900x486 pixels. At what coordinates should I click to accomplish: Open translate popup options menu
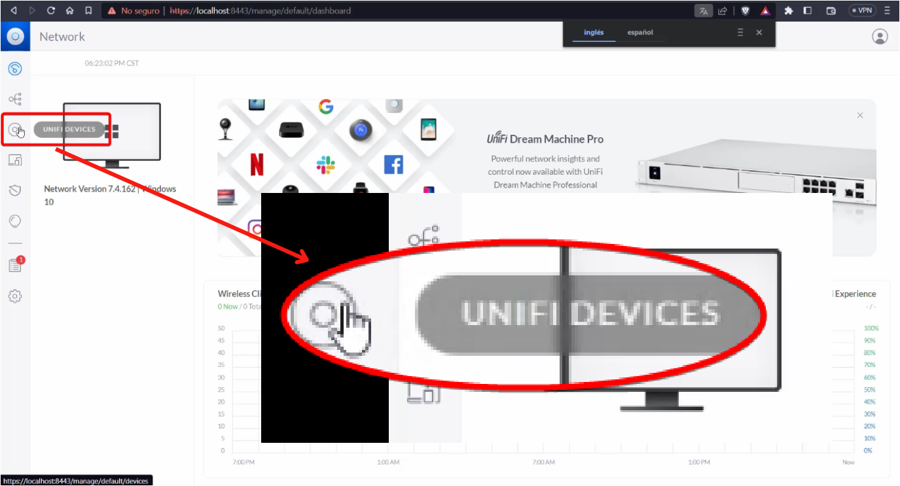pyautogui.click(x=740, y=33)
